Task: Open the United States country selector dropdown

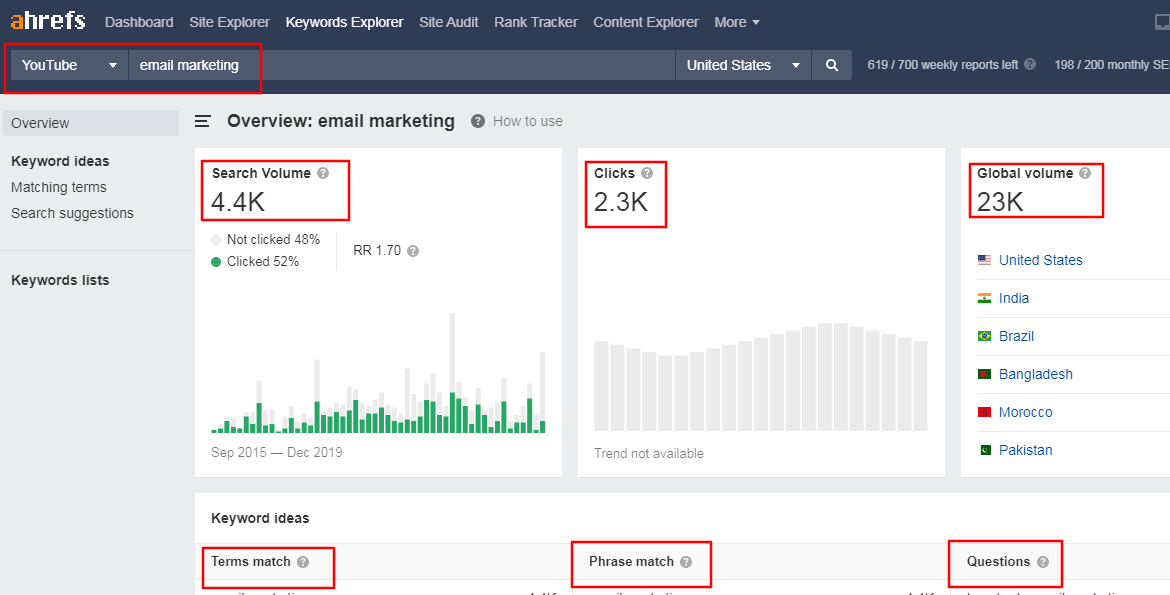Action: pyautogui.click(x=743, y=64)
